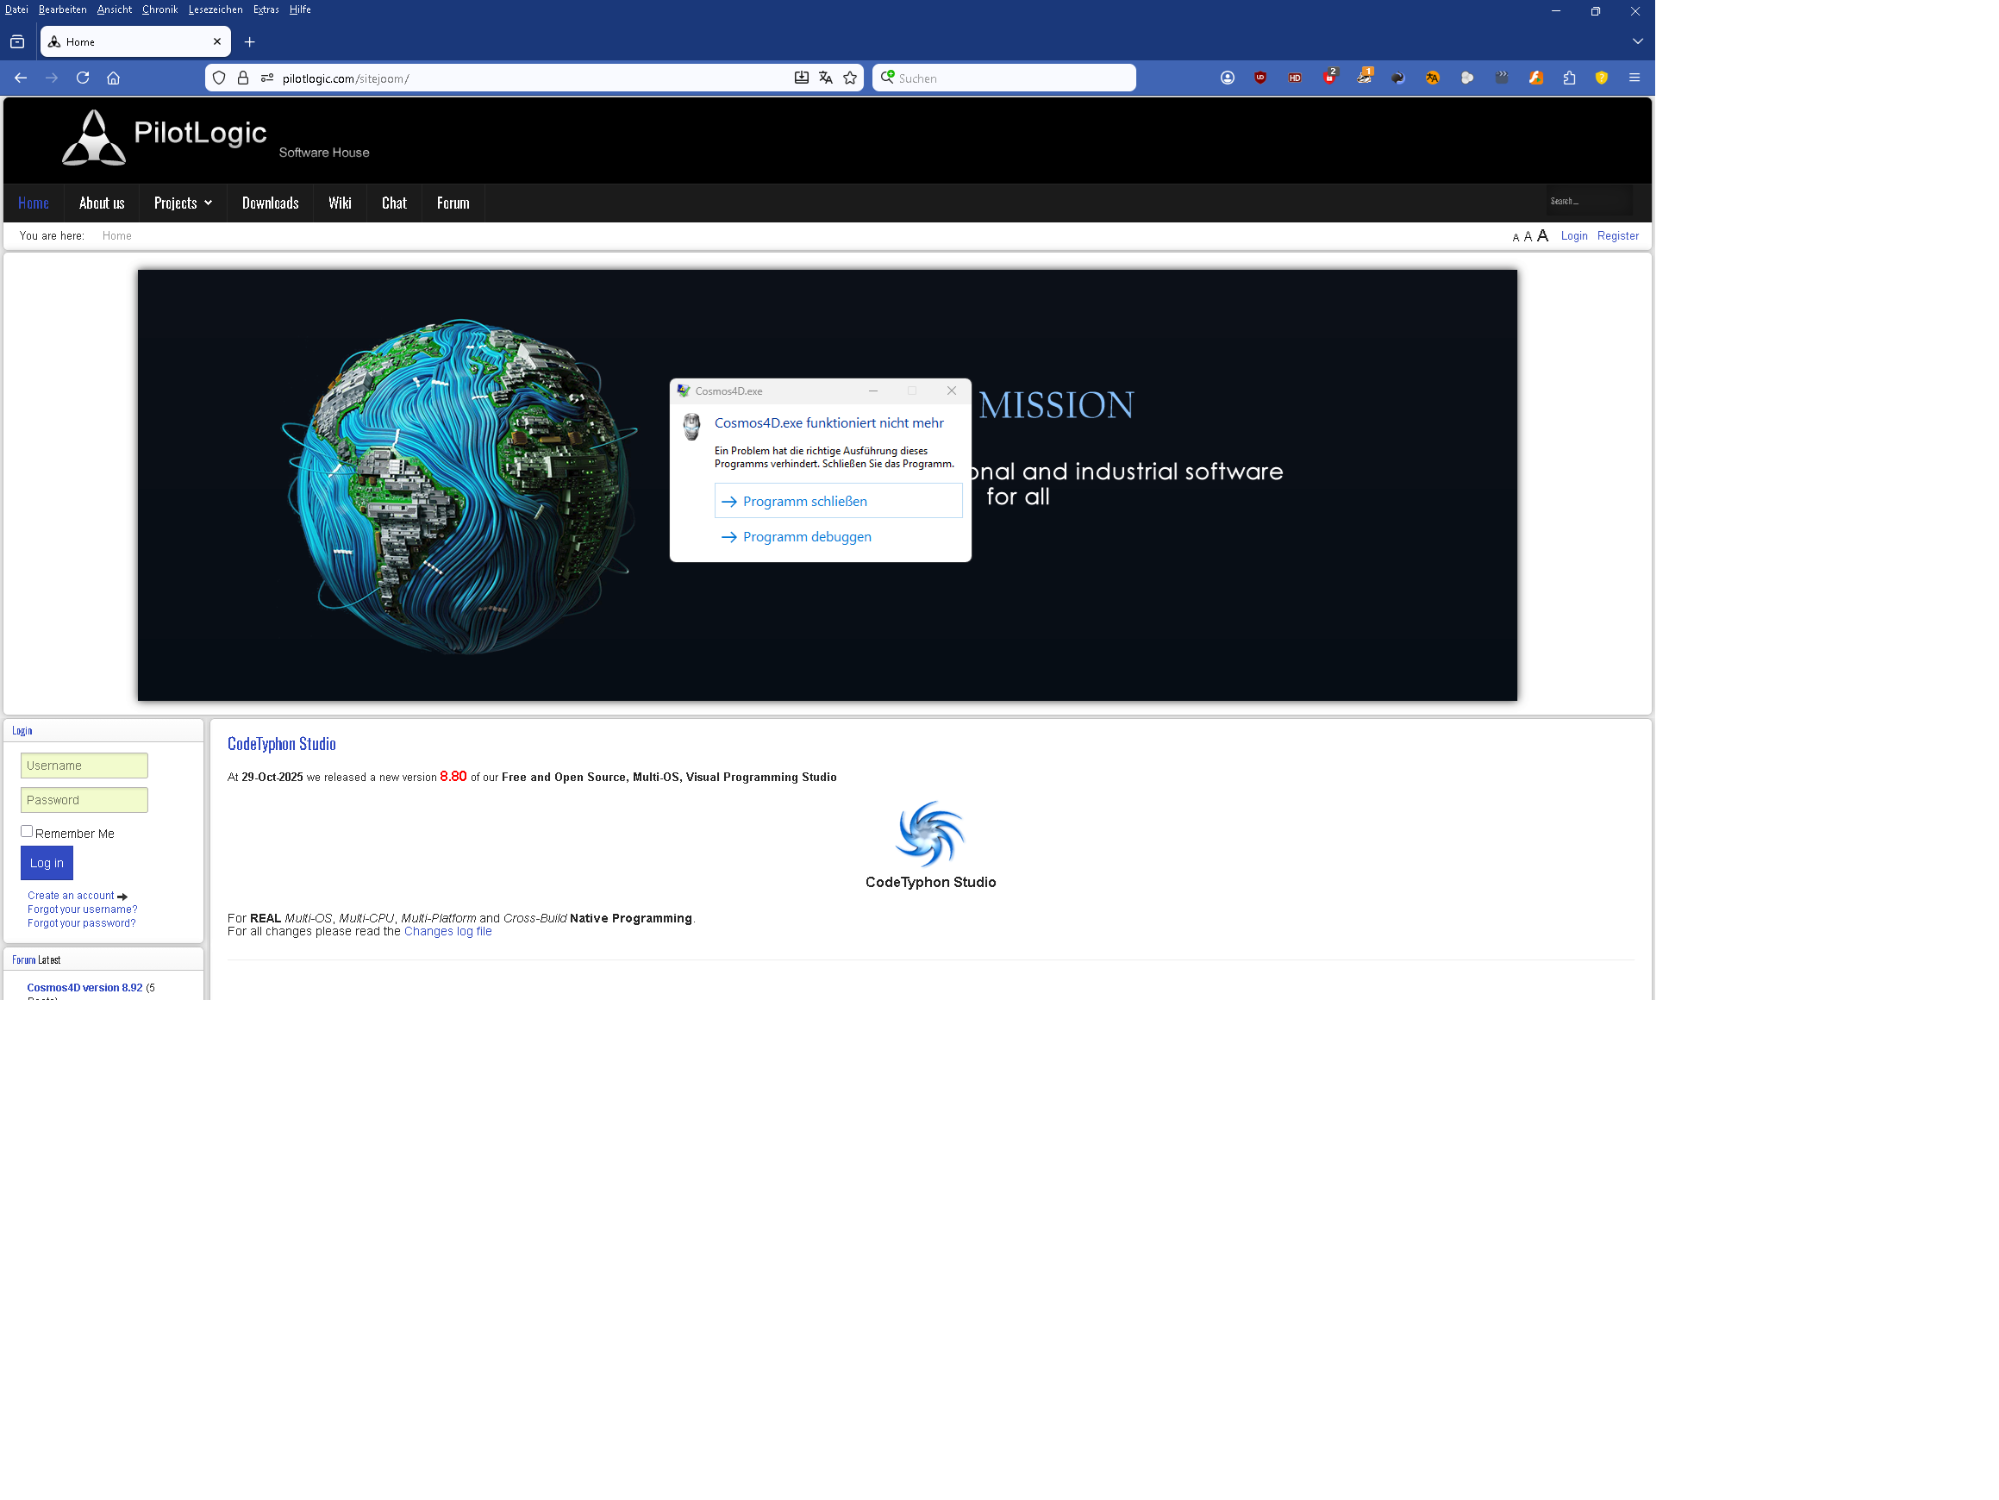
Task: Bookmark this page with star icon
Action: (850, 78)
